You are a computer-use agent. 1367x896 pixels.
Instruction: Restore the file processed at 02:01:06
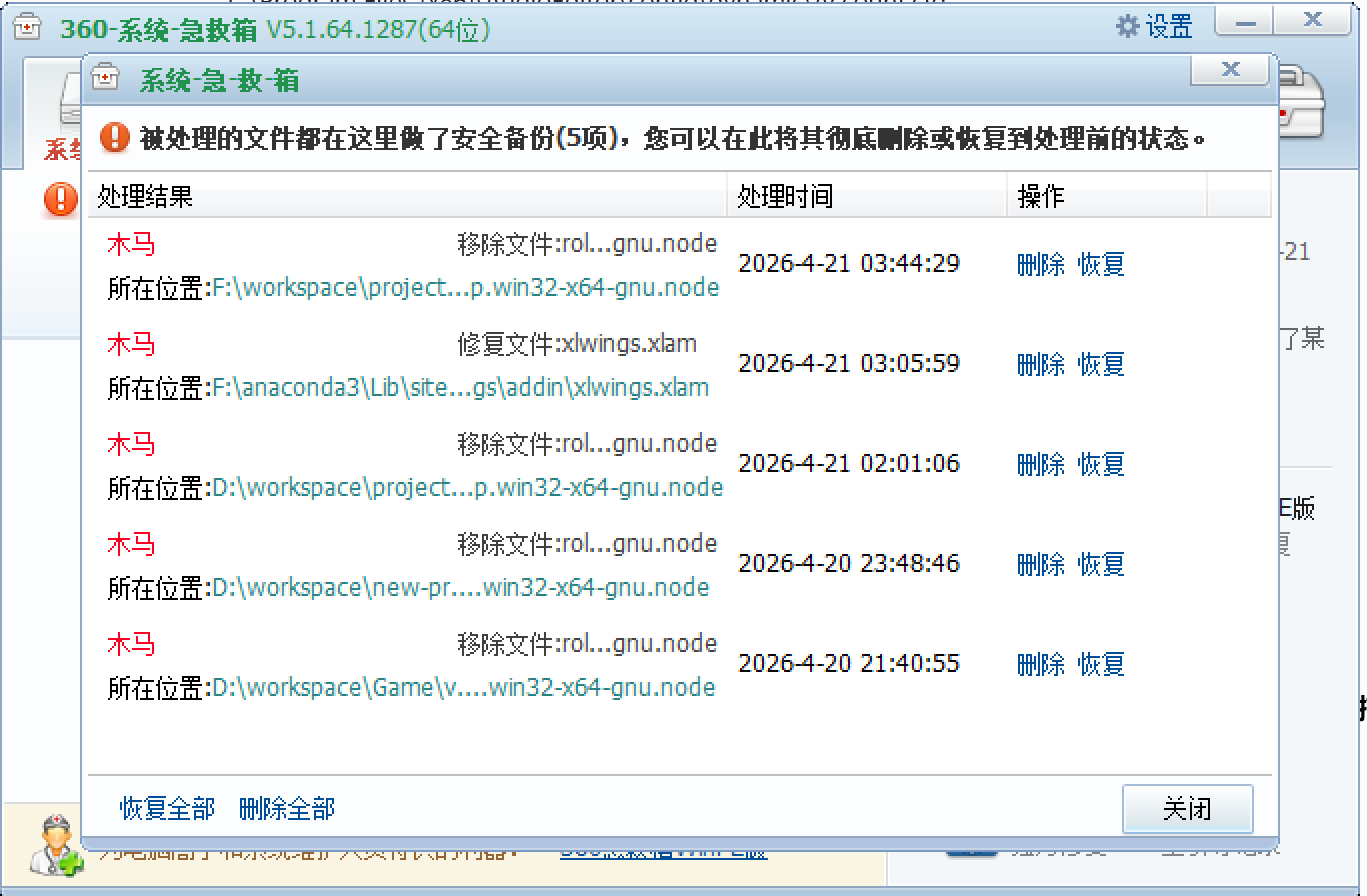coord(1101,464)
